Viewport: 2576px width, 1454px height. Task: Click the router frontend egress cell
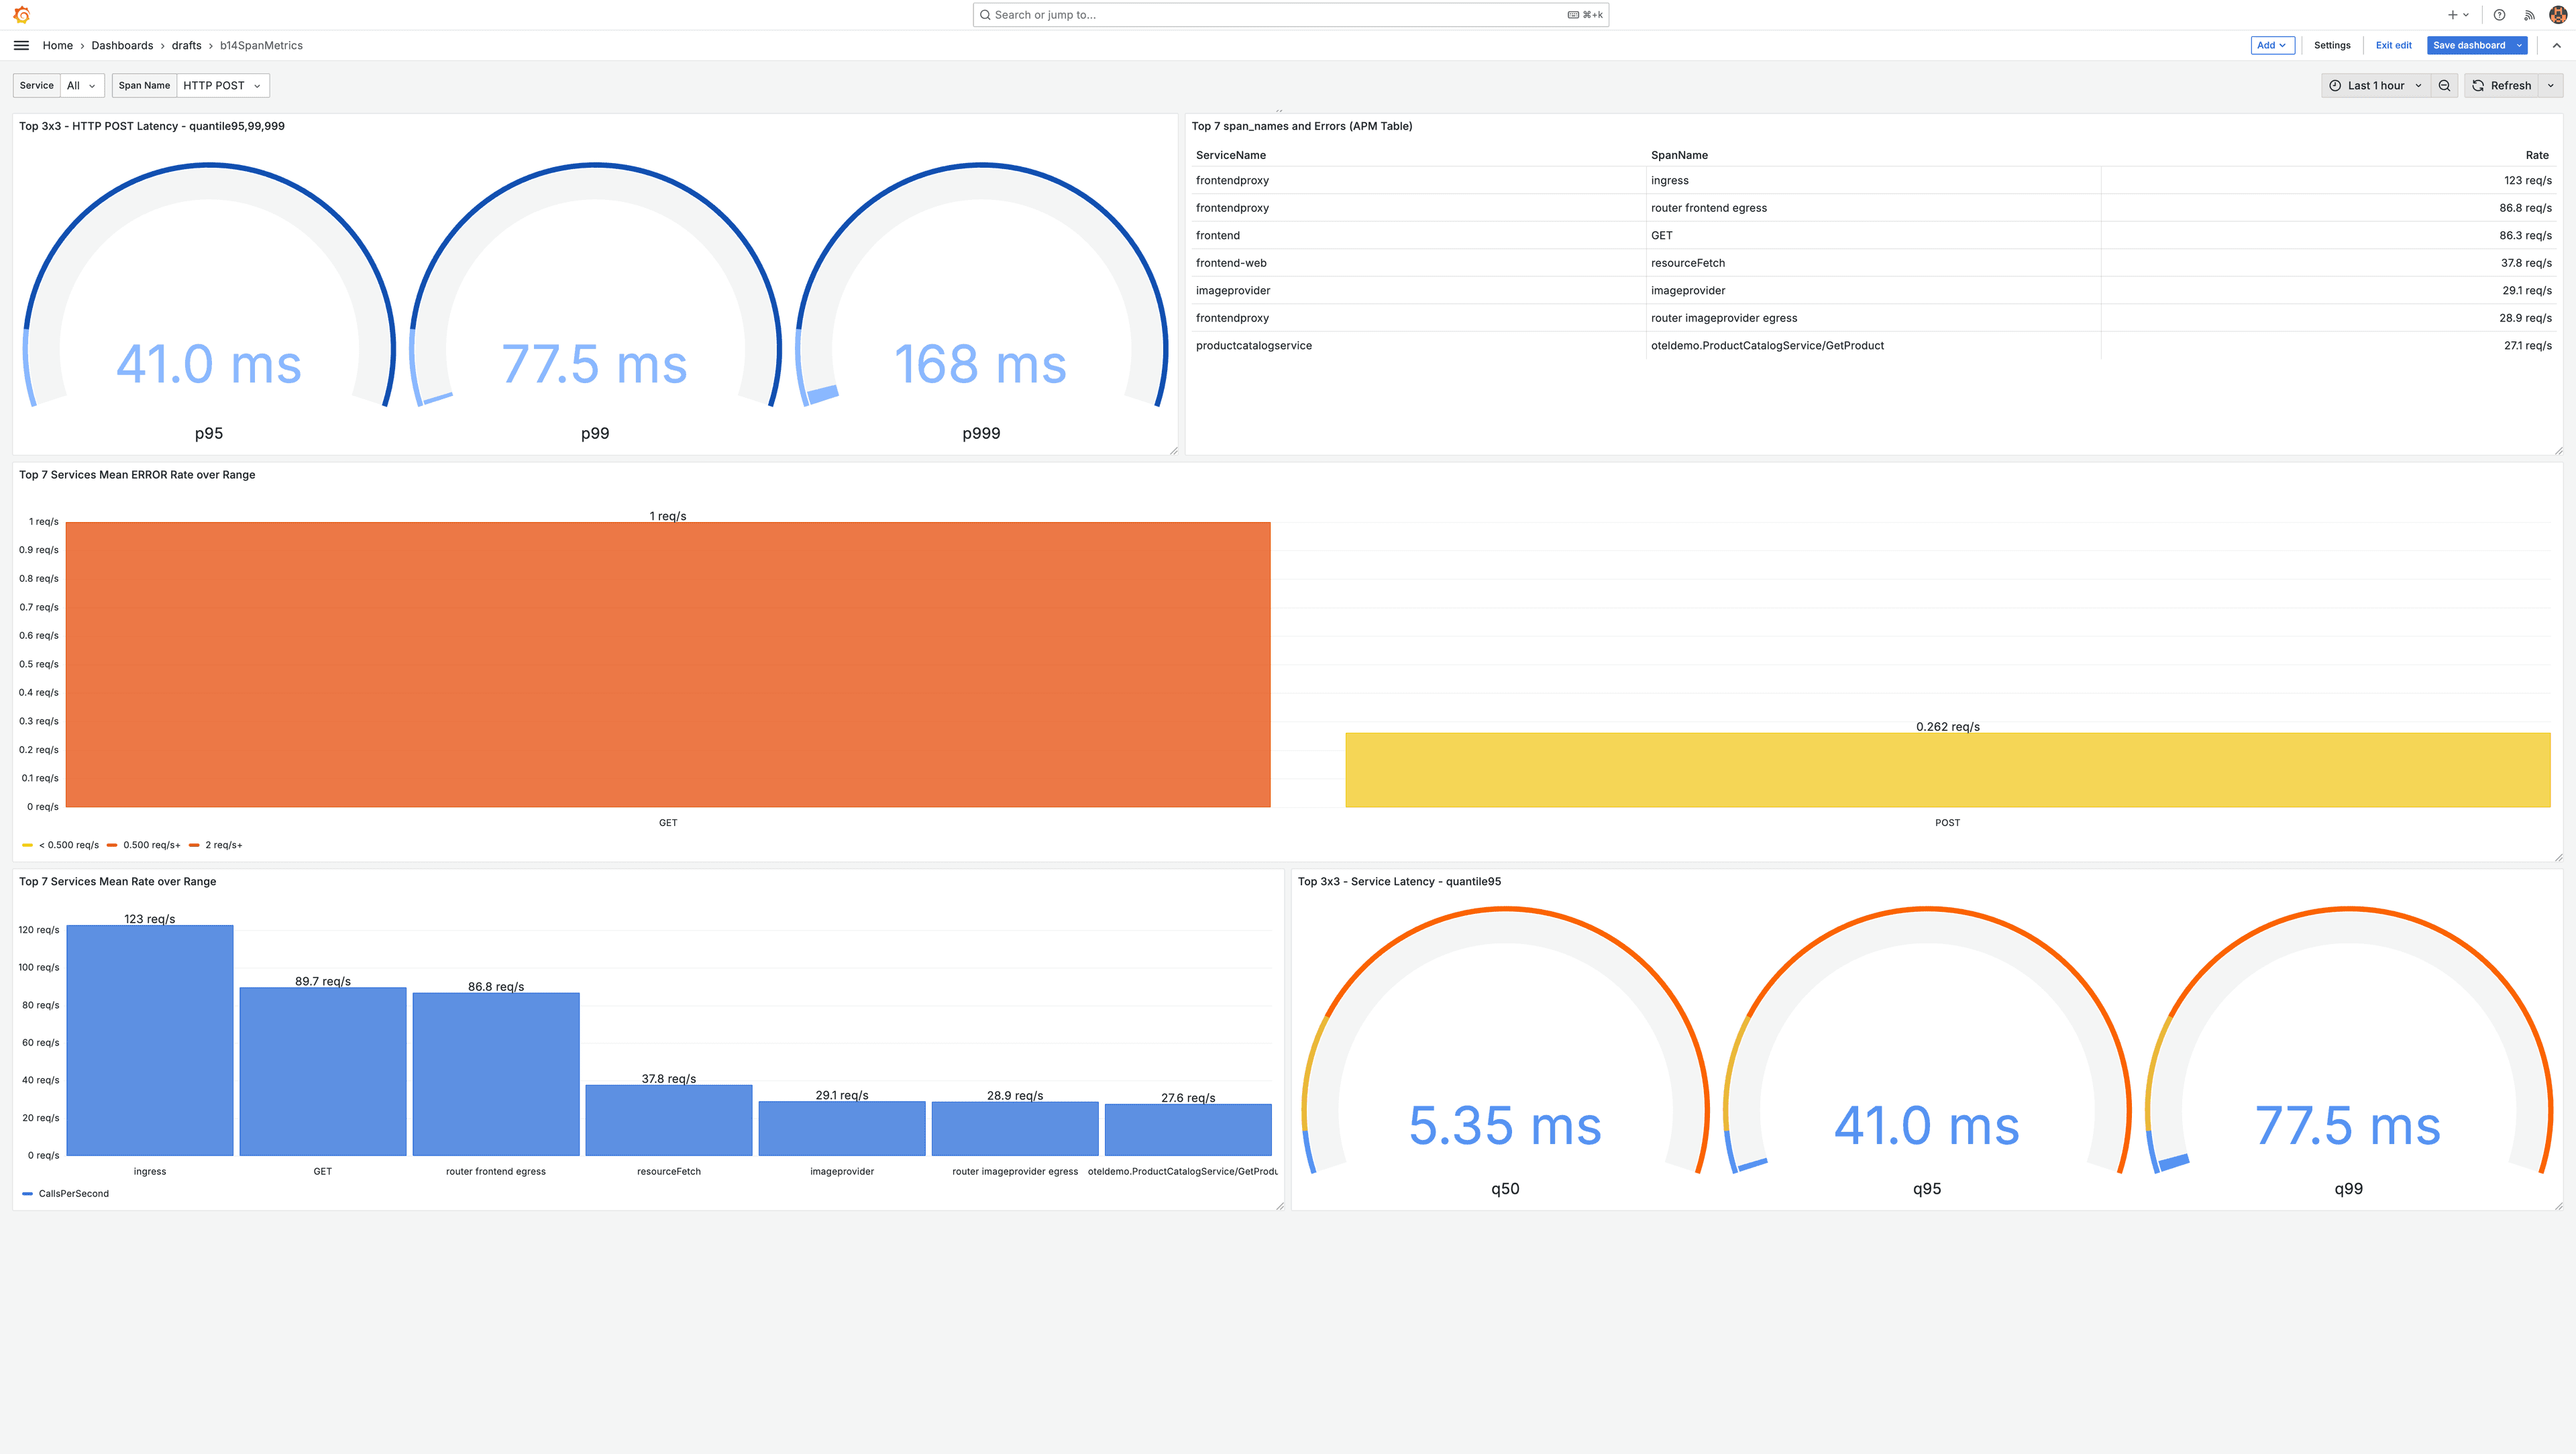1873,208
